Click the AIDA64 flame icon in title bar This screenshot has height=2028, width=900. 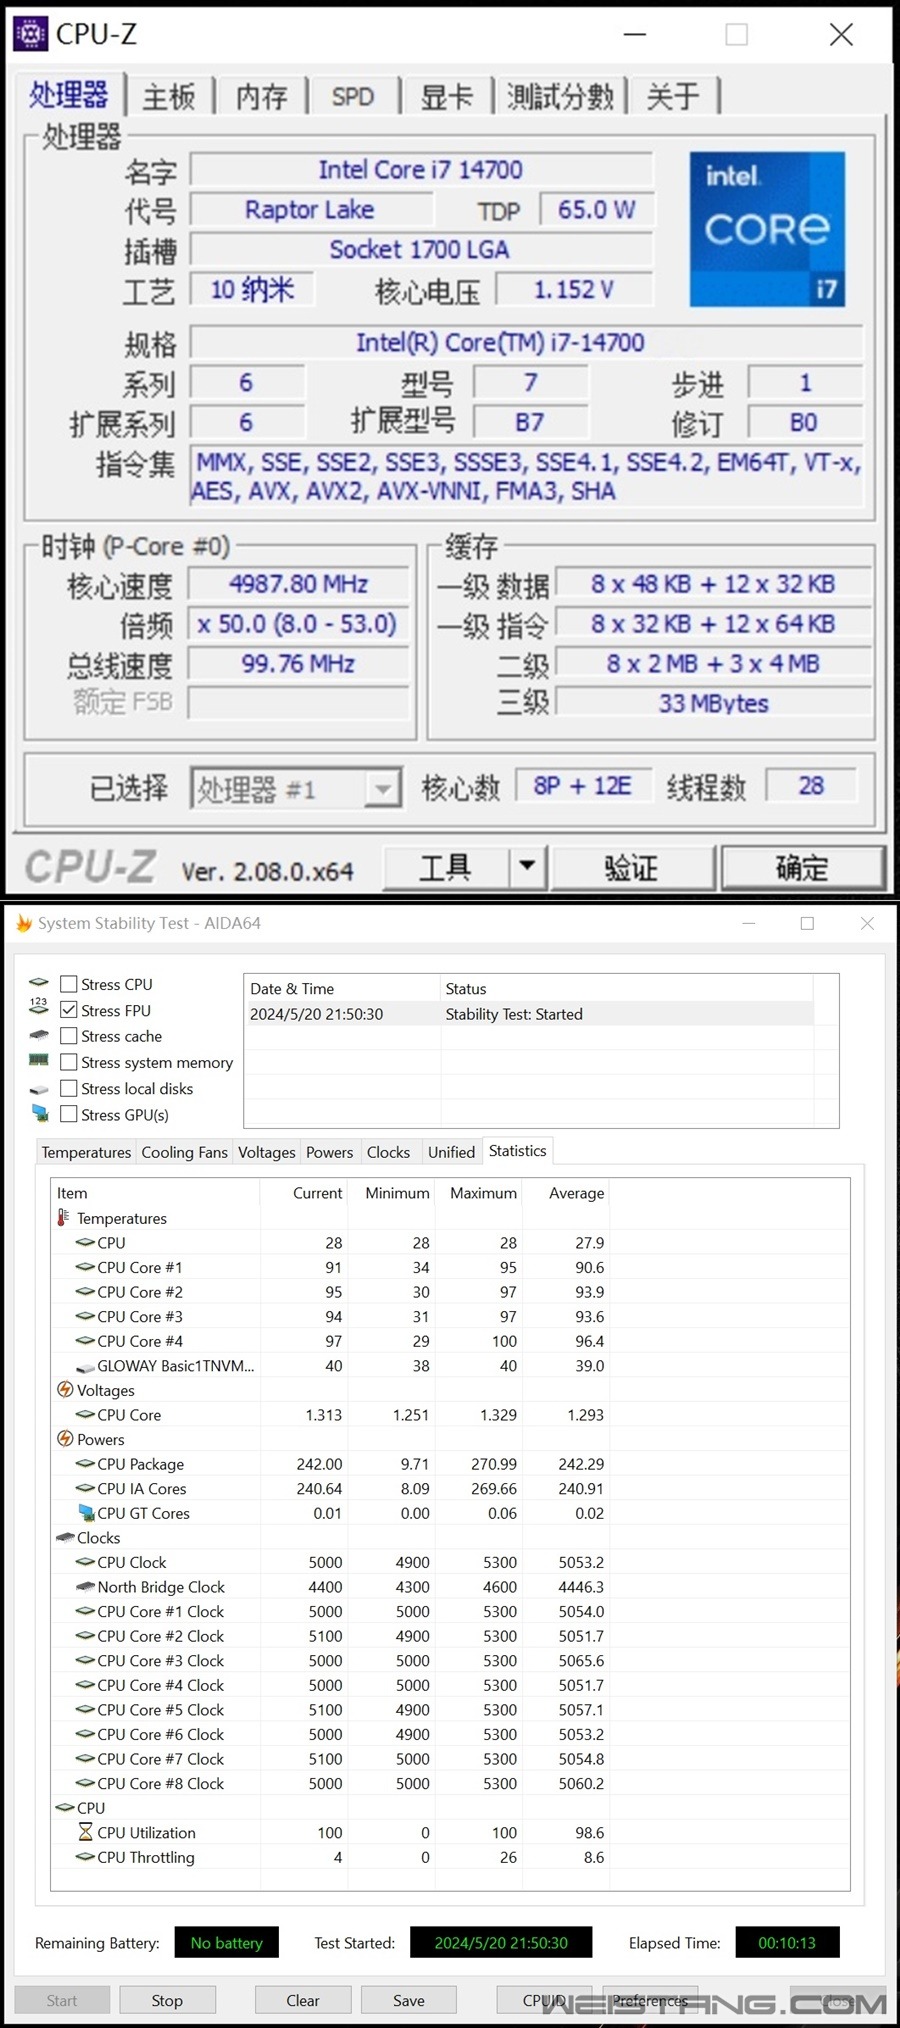tap(24, 923)
